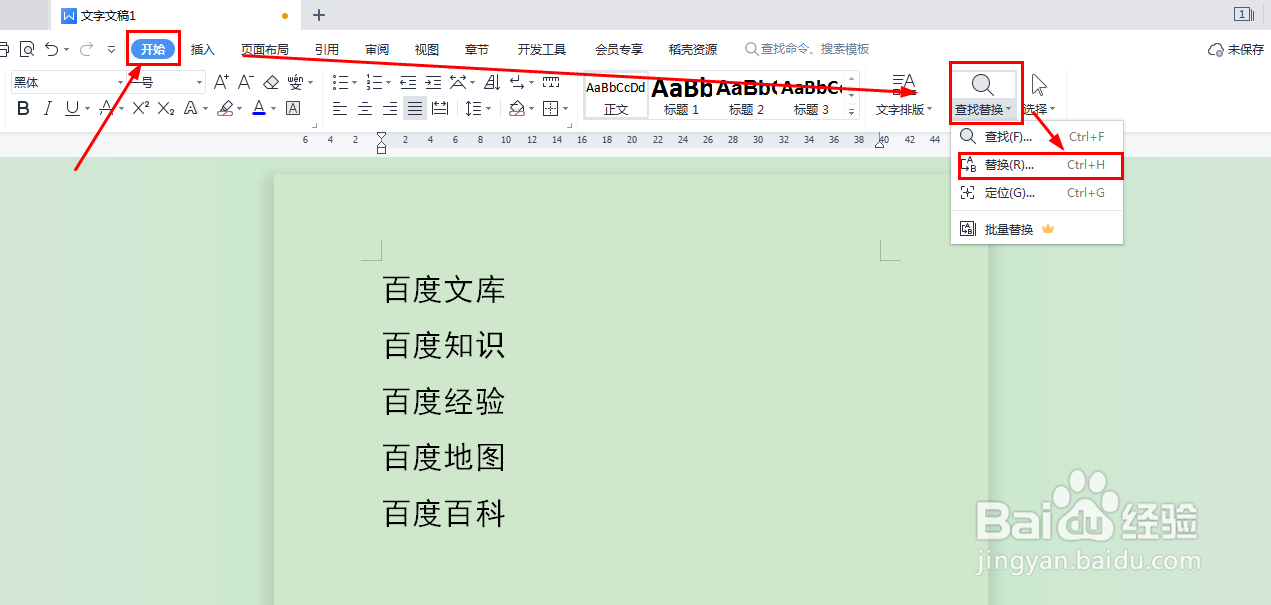The image size is (1271, 605).
Task: Apply the 标题 2 style
Action: [x=746, y=97]
